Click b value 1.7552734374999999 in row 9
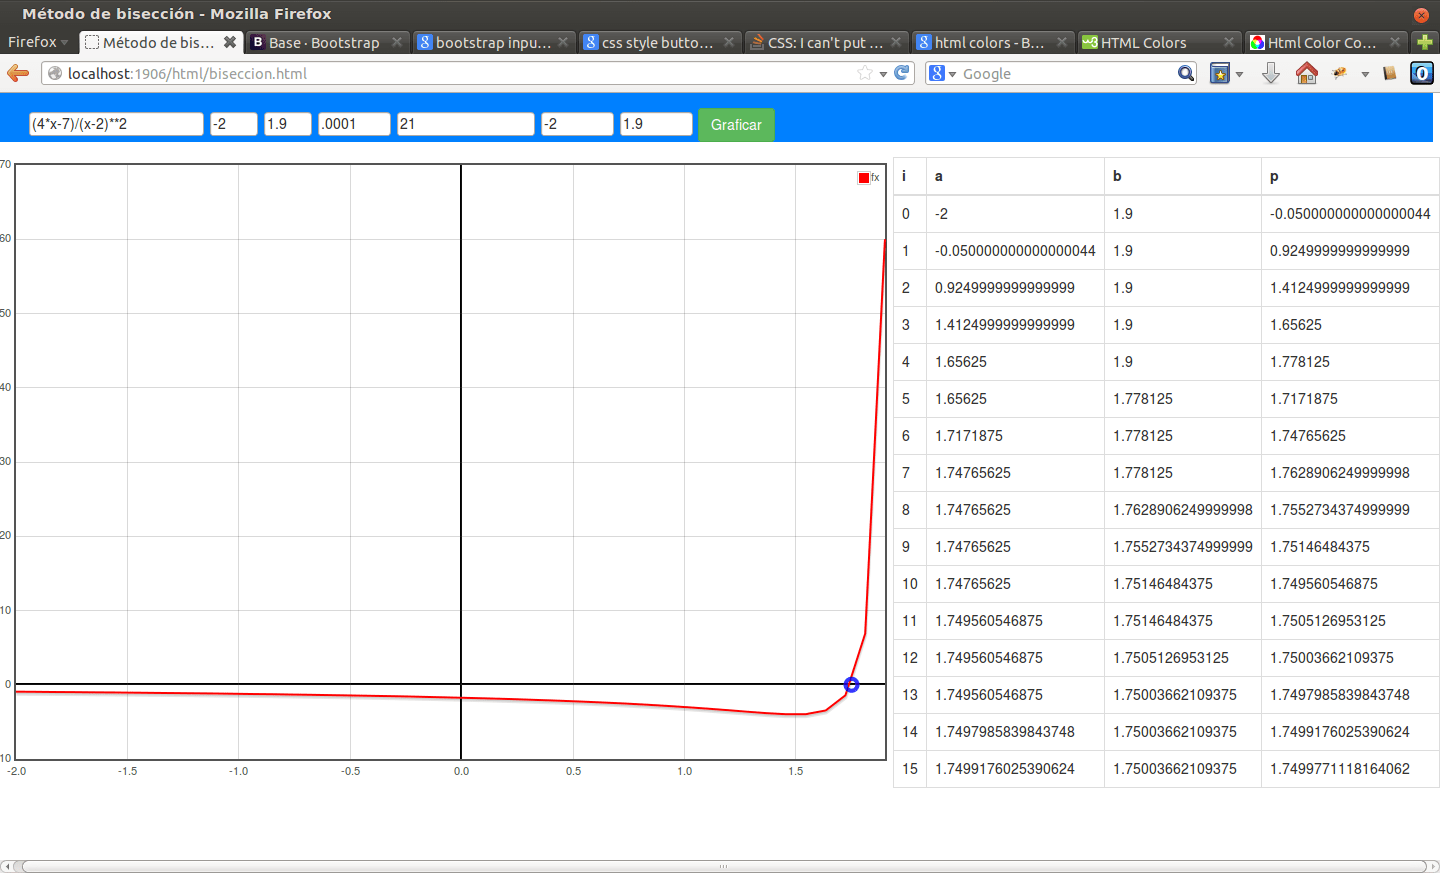1440x873 pixels. click(1183, 547)
